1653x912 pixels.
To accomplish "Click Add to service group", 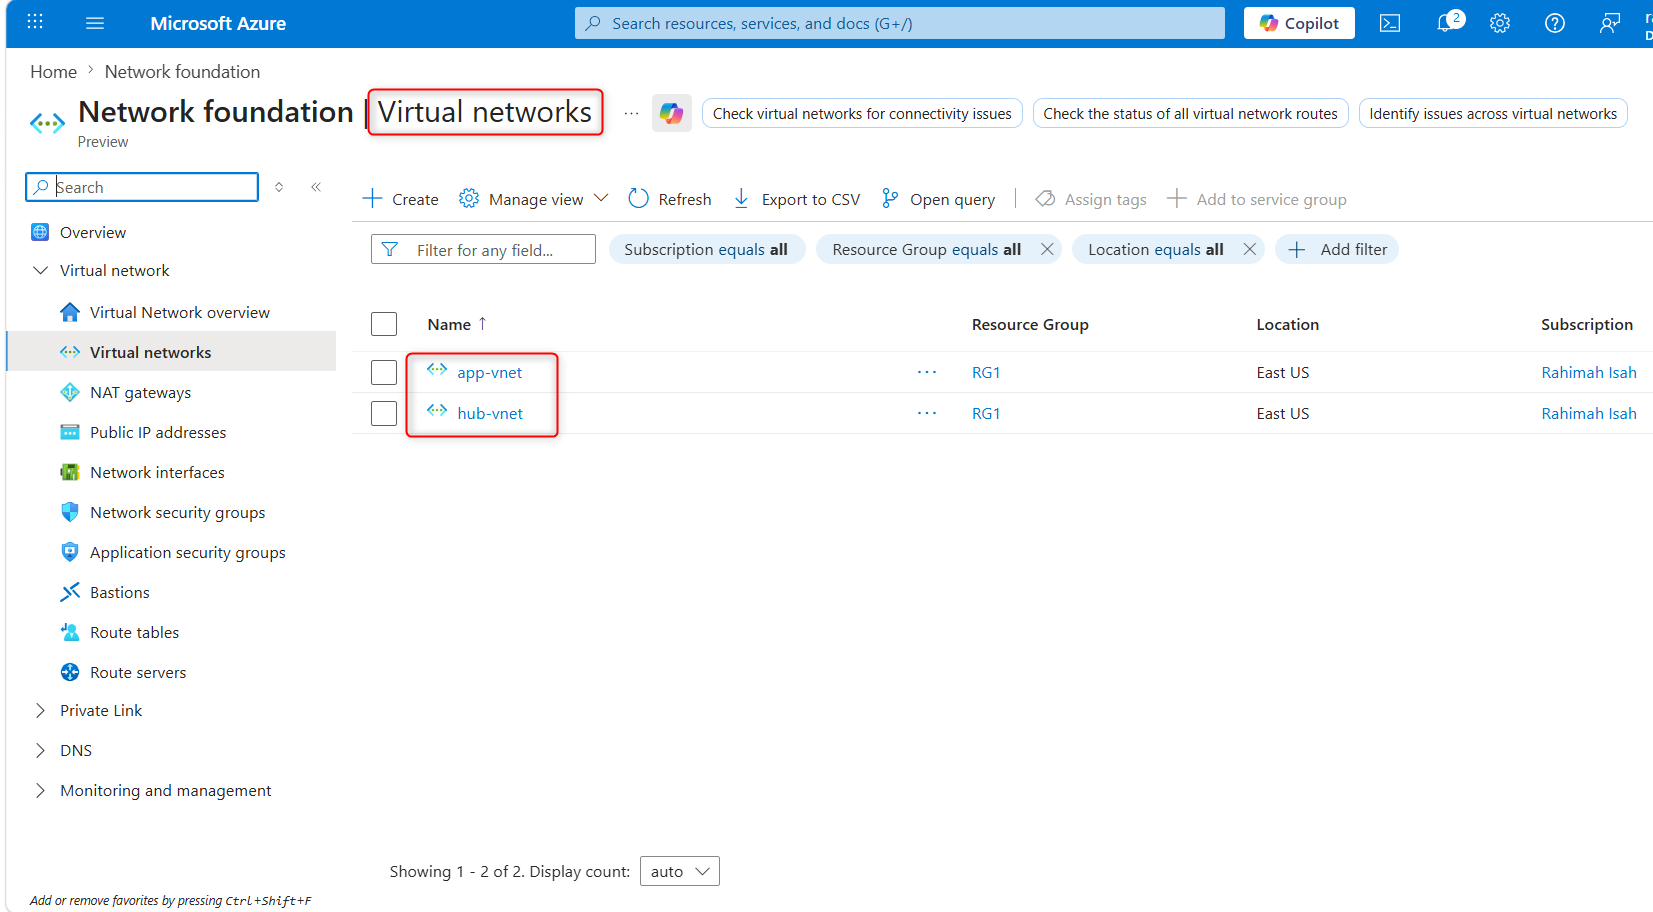I will (1257, 199).
